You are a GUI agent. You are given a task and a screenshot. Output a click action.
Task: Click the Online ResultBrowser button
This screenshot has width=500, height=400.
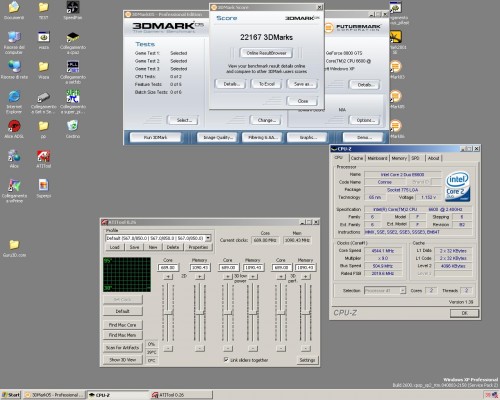266,53
